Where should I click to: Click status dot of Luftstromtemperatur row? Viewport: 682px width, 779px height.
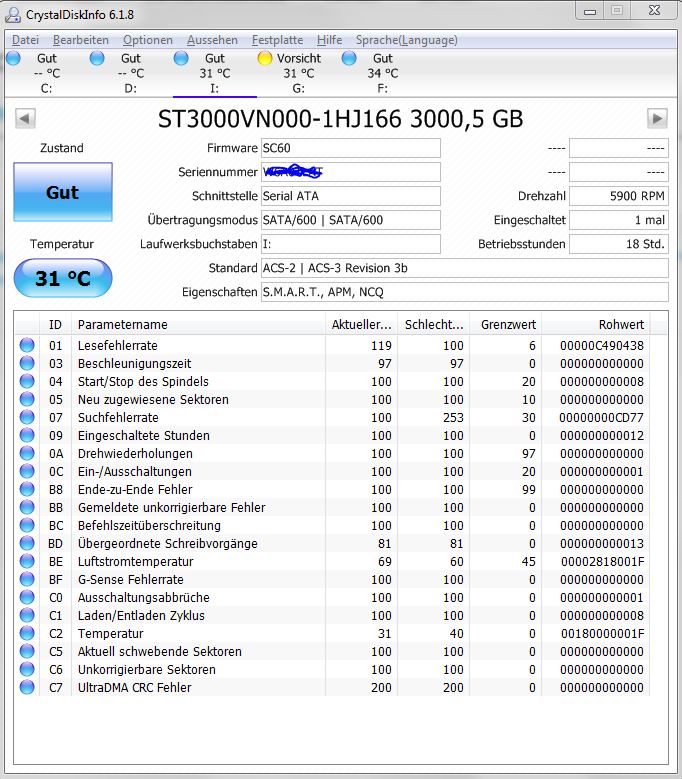27,561
